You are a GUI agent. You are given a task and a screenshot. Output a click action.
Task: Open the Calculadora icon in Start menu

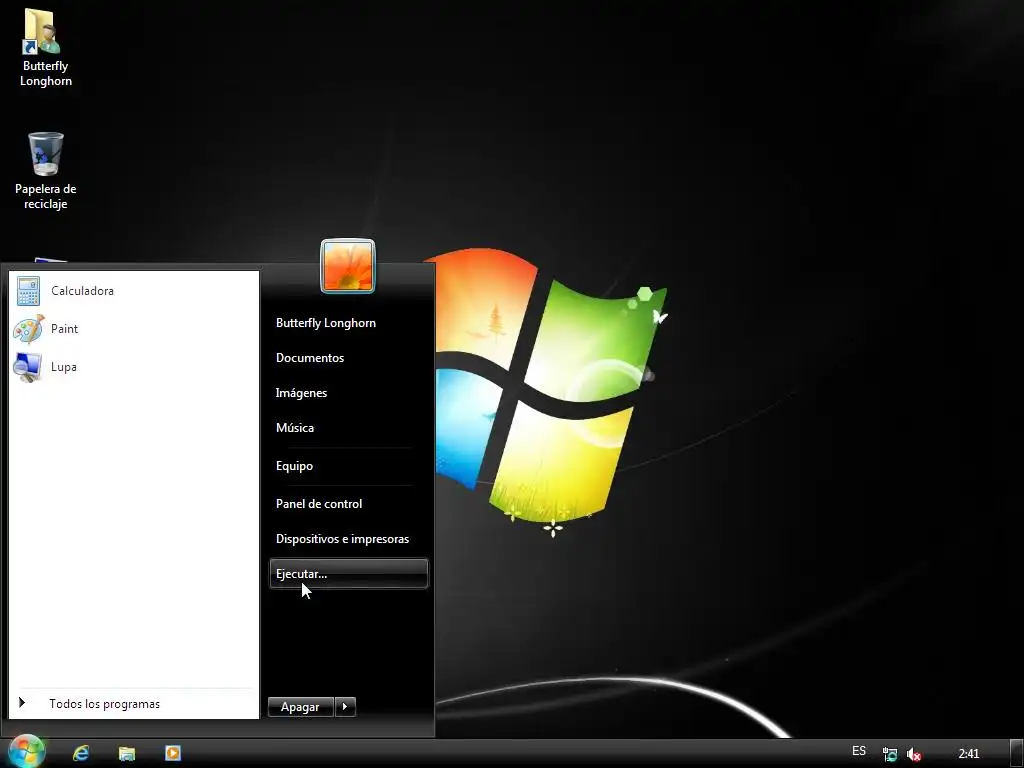(28, 291)
